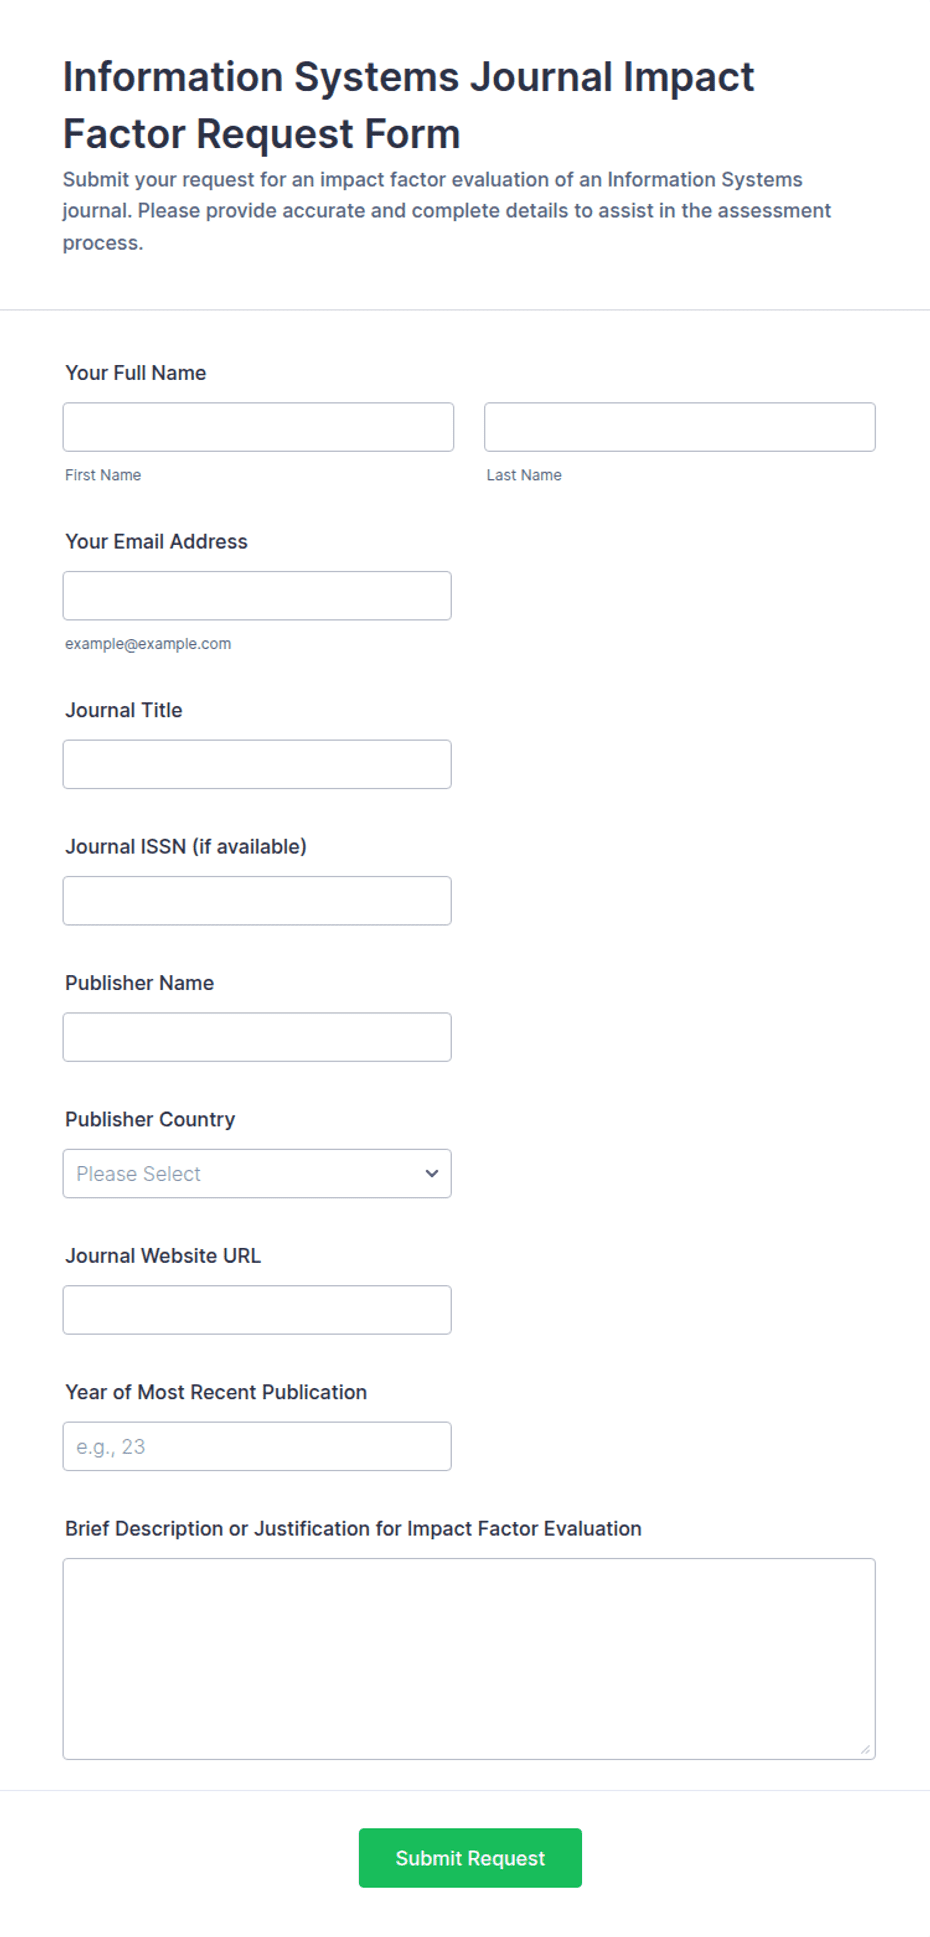930x1937 pixels.
Task: Focus the Publisher Name field
Action: pyautogui.click(x=257, y=1037)
